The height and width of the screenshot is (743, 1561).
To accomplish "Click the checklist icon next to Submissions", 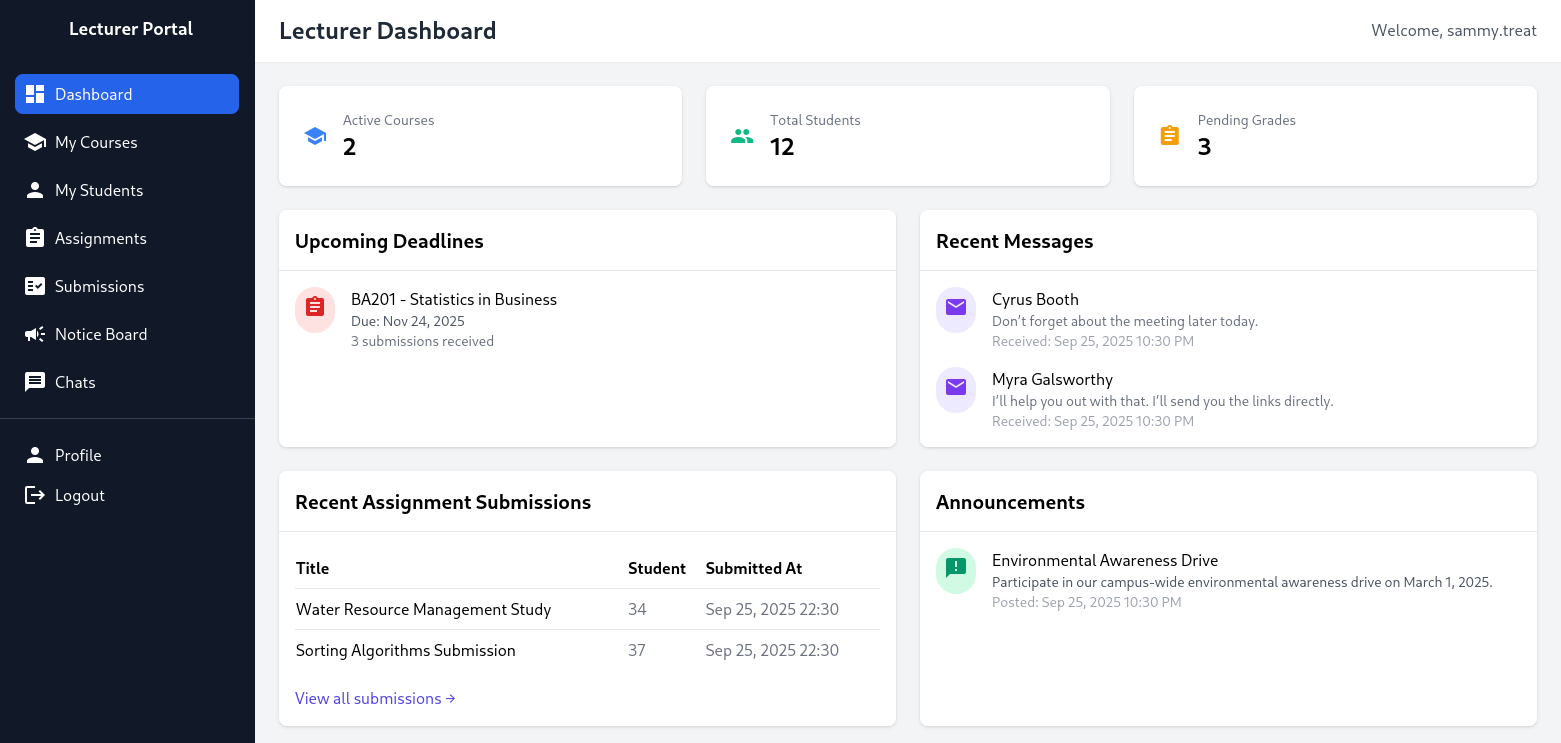I will [35, 286].
